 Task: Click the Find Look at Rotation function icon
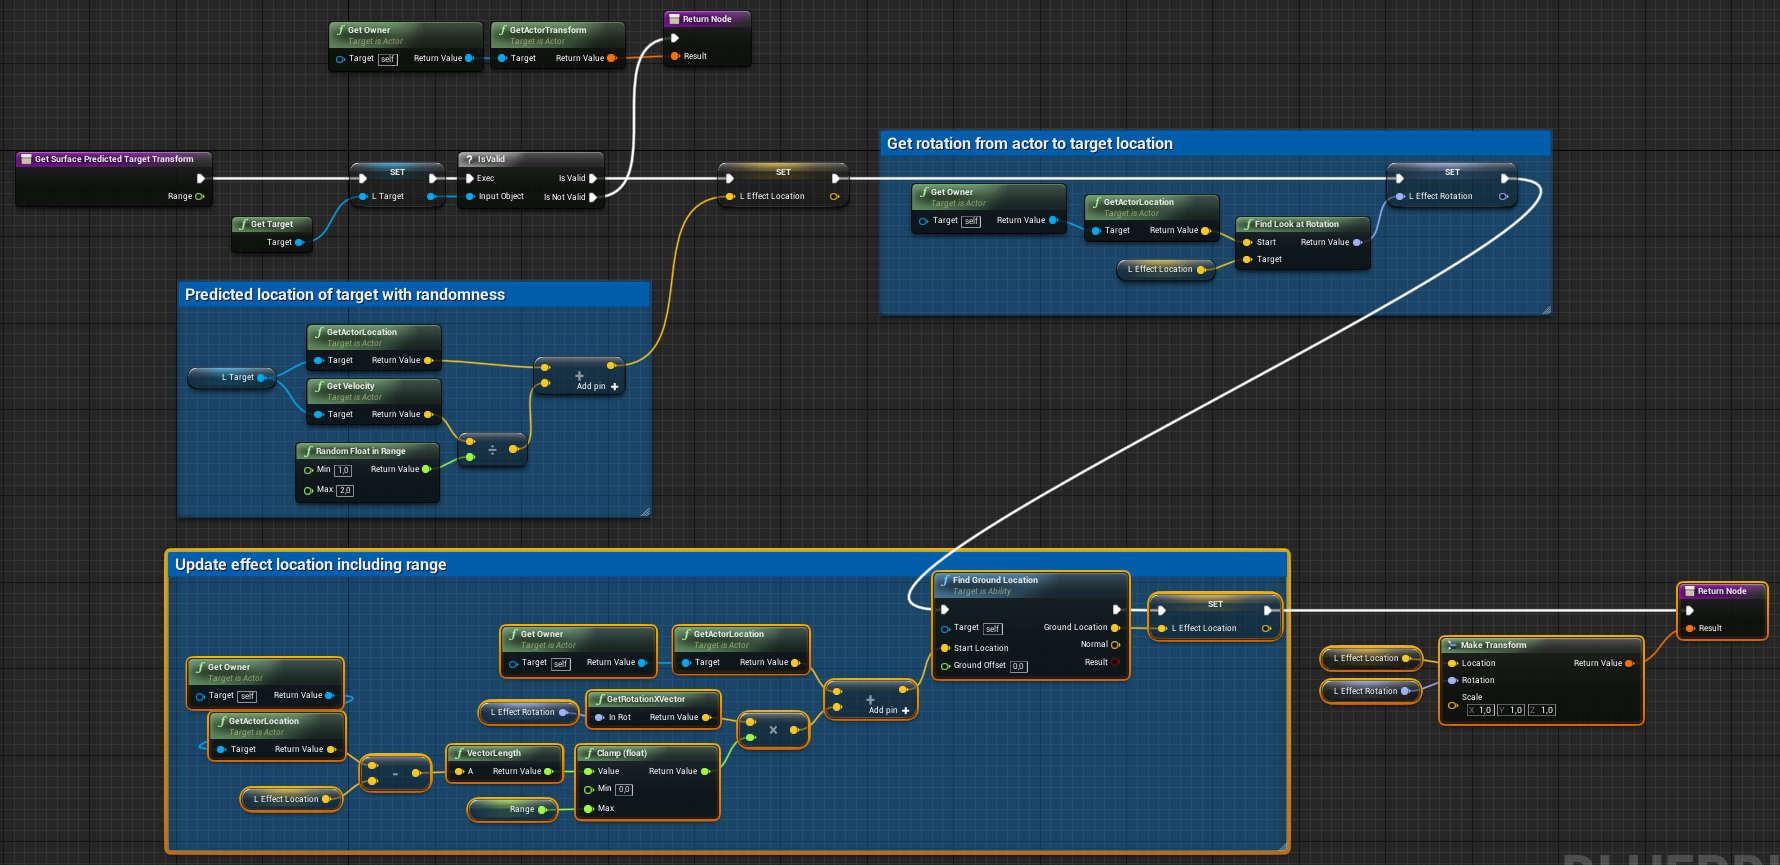click(x=1247, y=224)
